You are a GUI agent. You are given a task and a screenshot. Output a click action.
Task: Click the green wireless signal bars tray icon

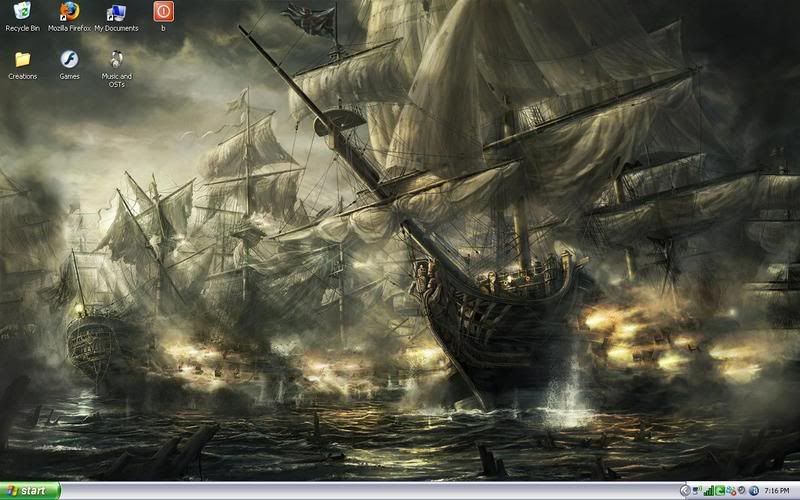pos(708,491)
